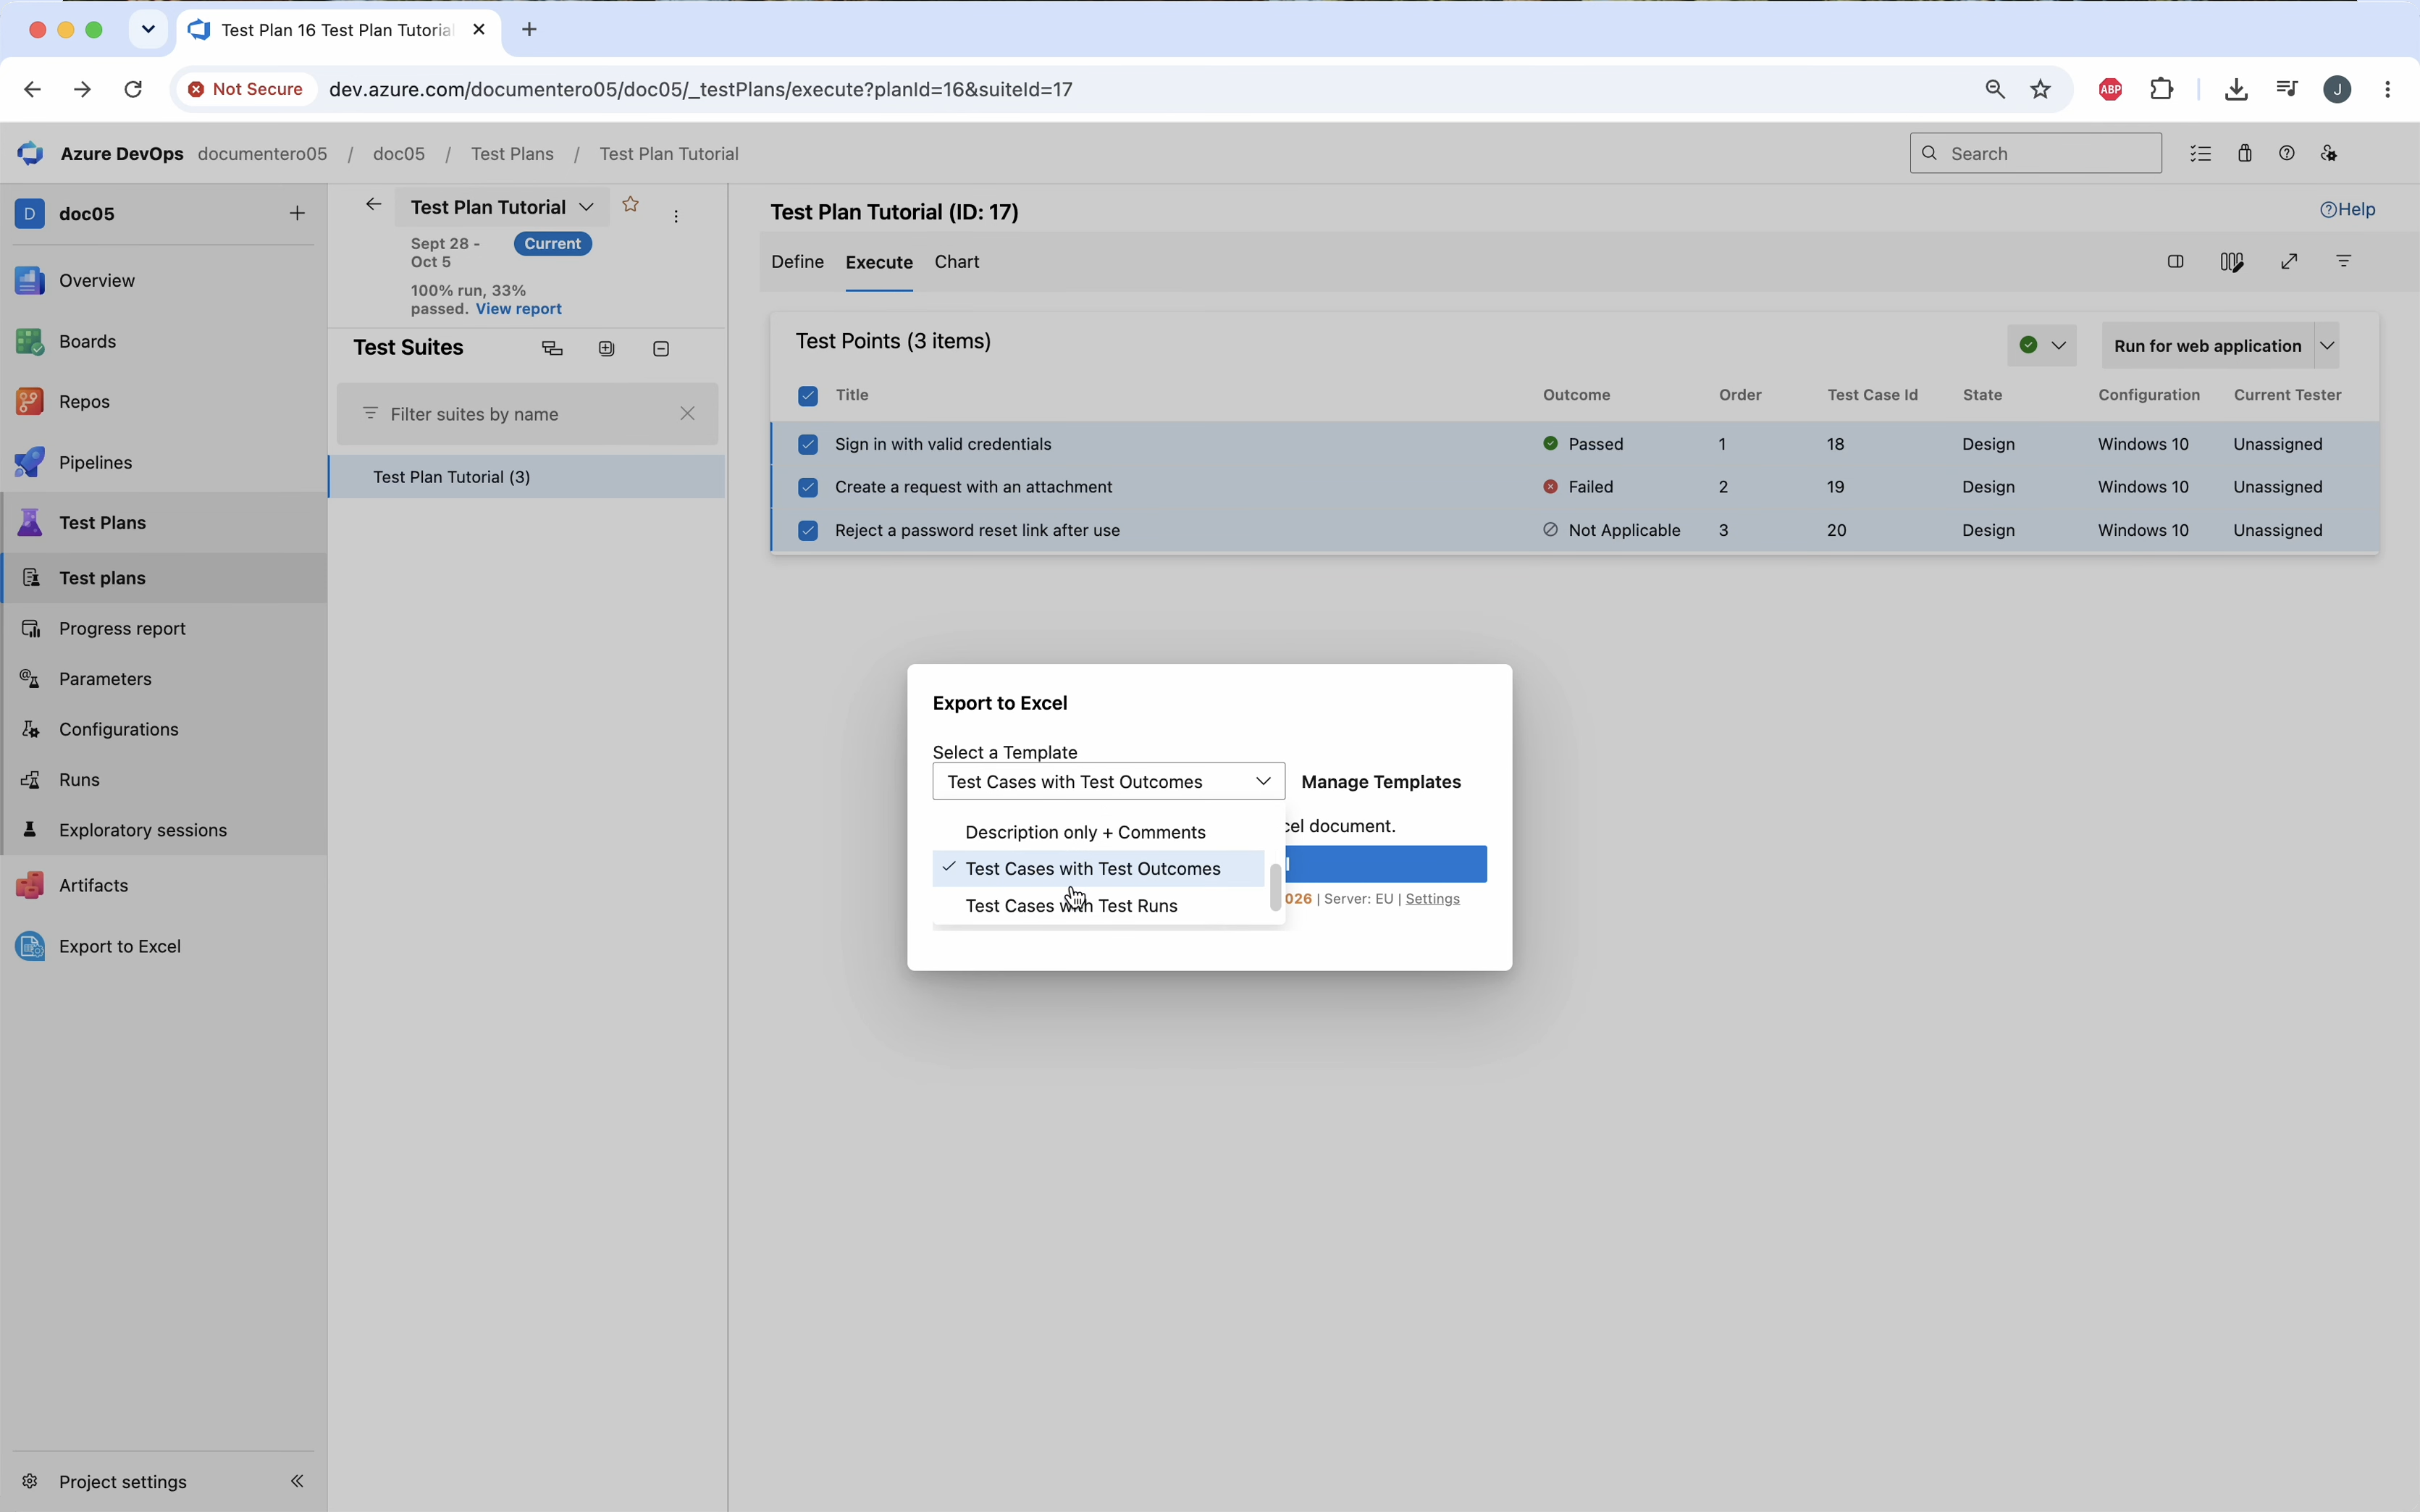2420x1512 pixels.
Task: Toggle the side pane view icon
Action: (x=2175, y=262)
